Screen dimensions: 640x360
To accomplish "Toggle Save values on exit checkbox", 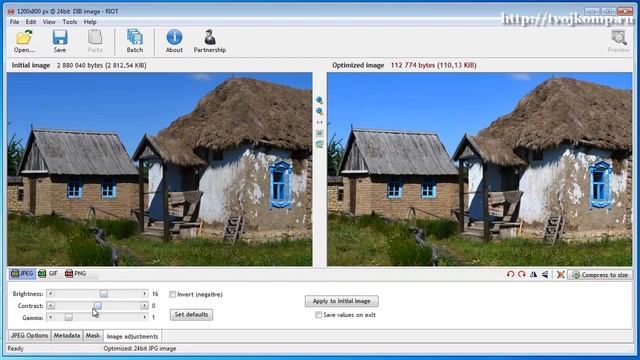I will (318, 315).
